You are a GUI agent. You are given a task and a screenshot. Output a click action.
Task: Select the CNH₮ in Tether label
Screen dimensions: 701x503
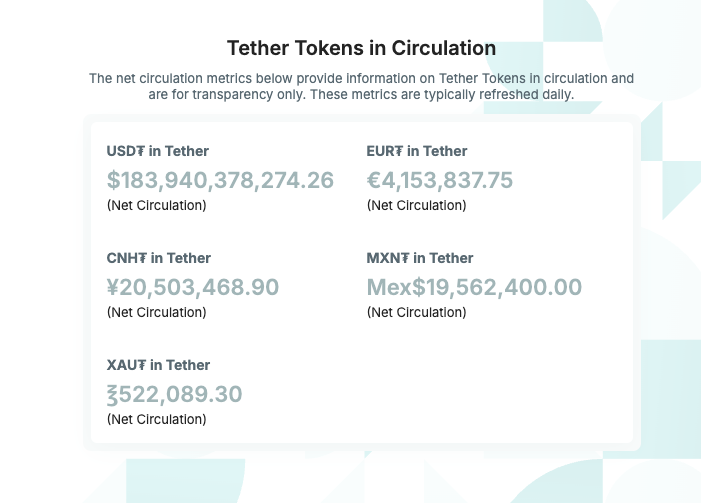[x=158, y=258]
